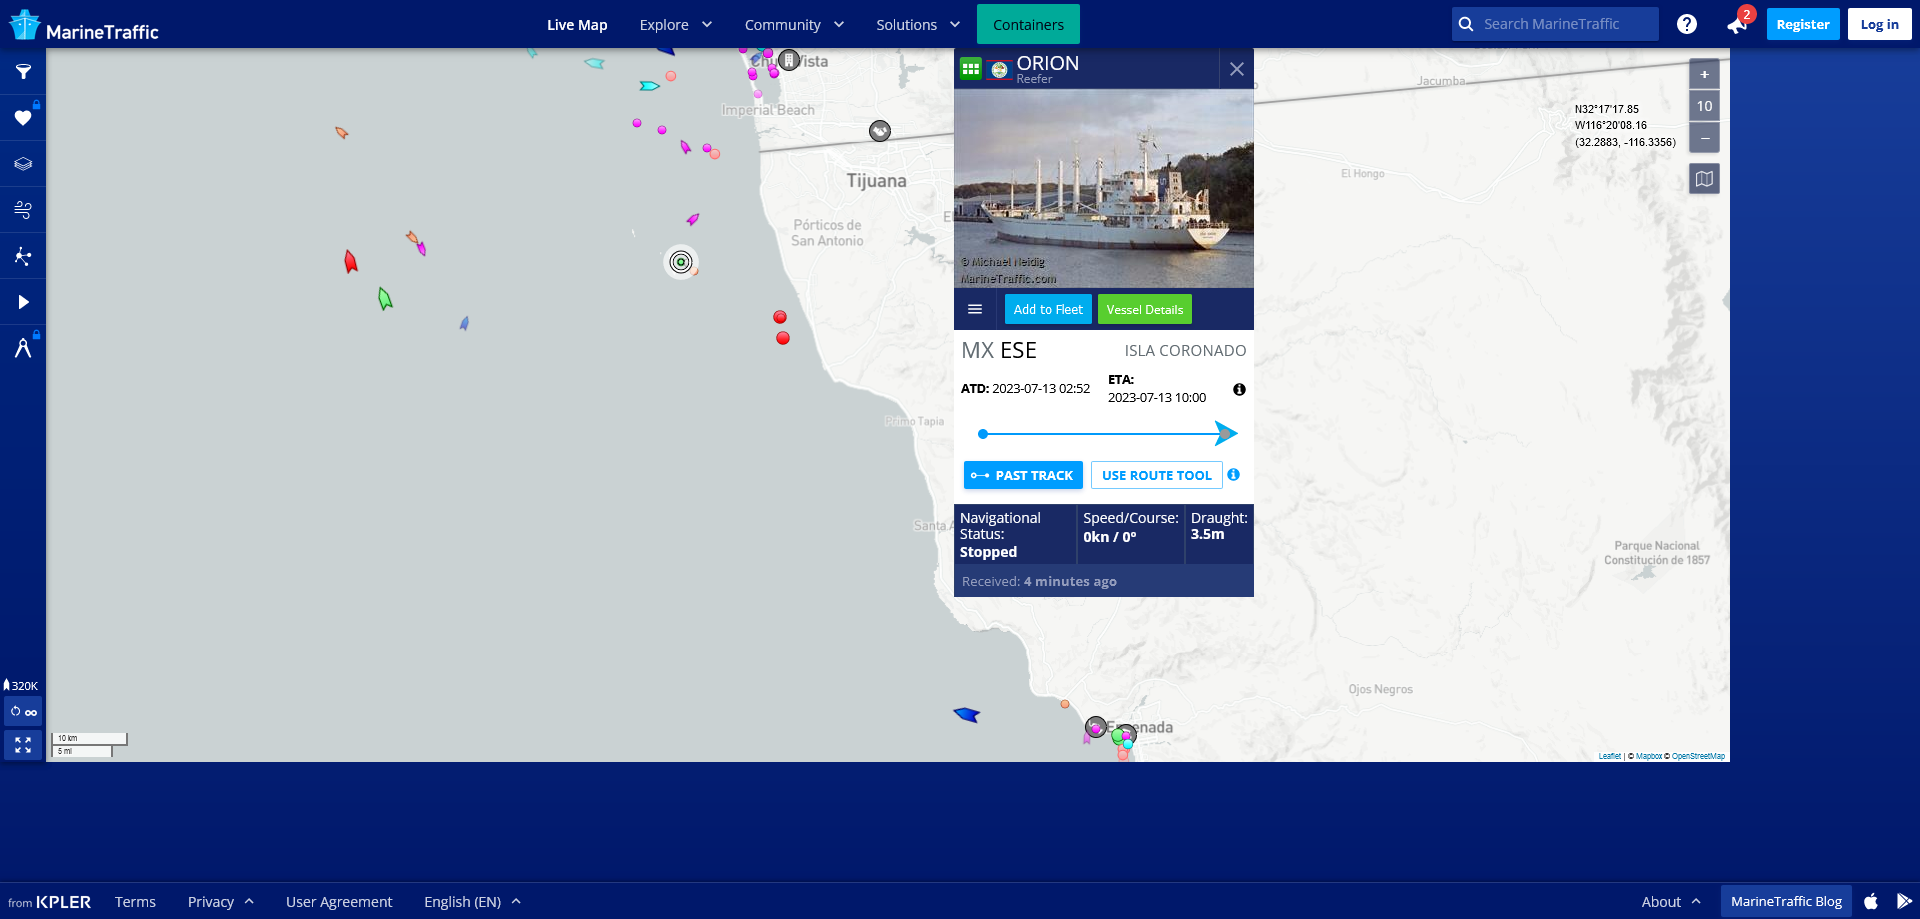
Task: Click the Tijuana port marker icon
Action: [880, 131]
